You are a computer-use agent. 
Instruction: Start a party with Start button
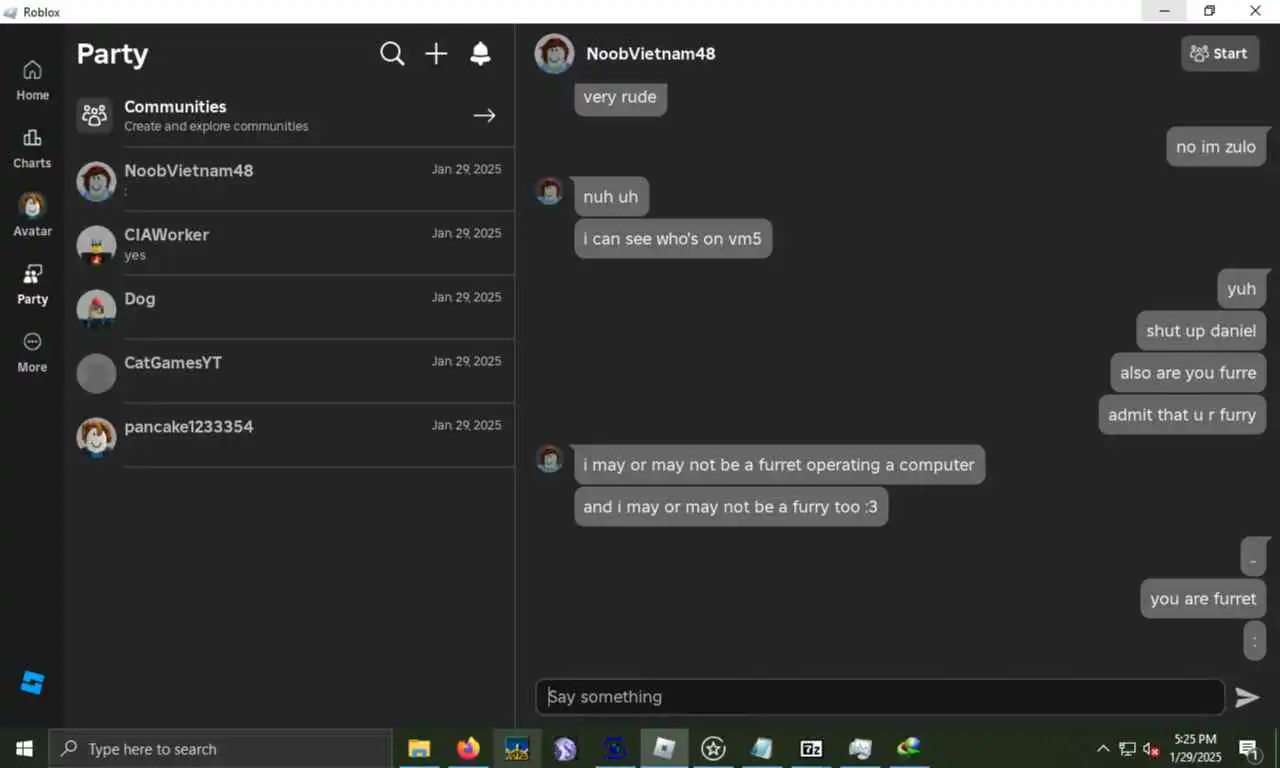(x=1220, y=54)
